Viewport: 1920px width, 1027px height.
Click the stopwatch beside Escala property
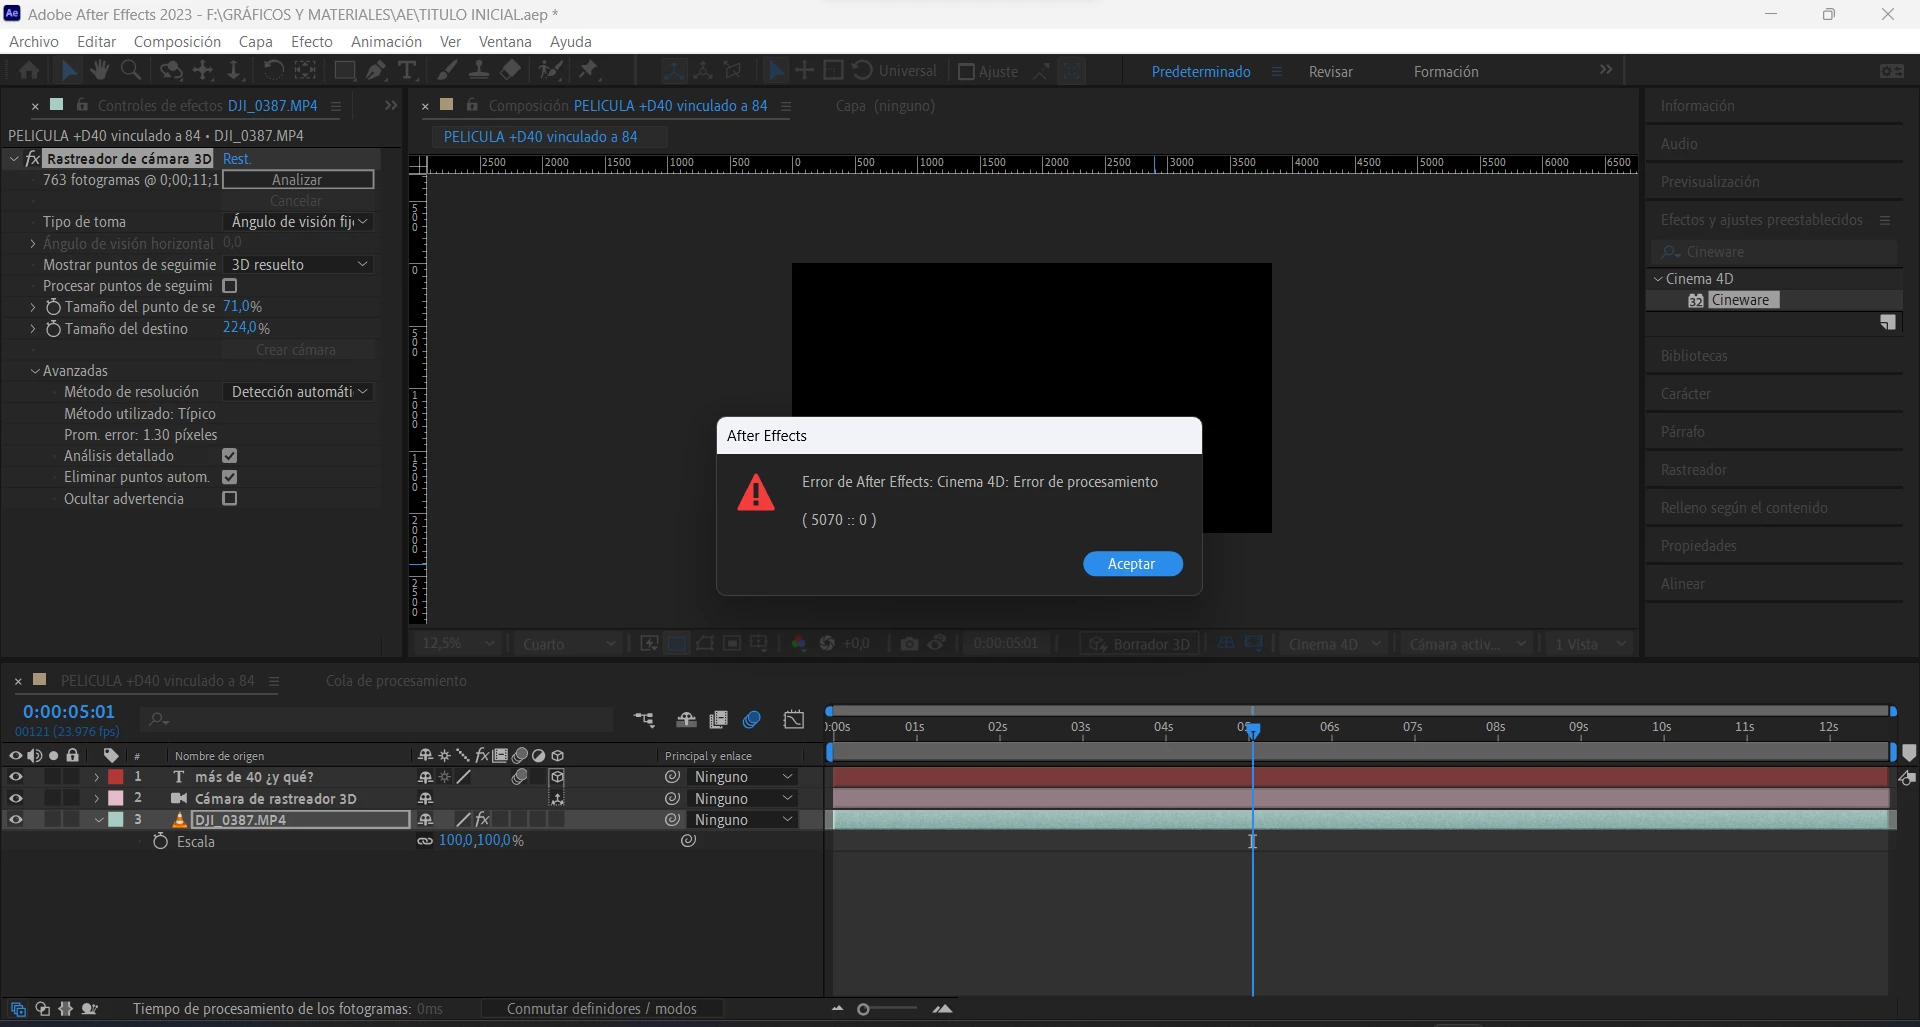(160, 842)
